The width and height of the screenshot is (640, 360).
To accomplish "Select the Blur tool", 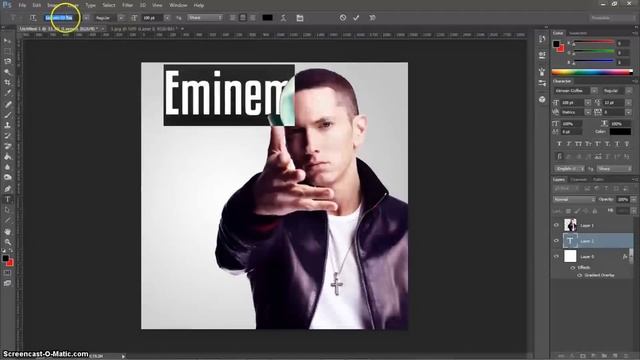I will pos(7,167).
